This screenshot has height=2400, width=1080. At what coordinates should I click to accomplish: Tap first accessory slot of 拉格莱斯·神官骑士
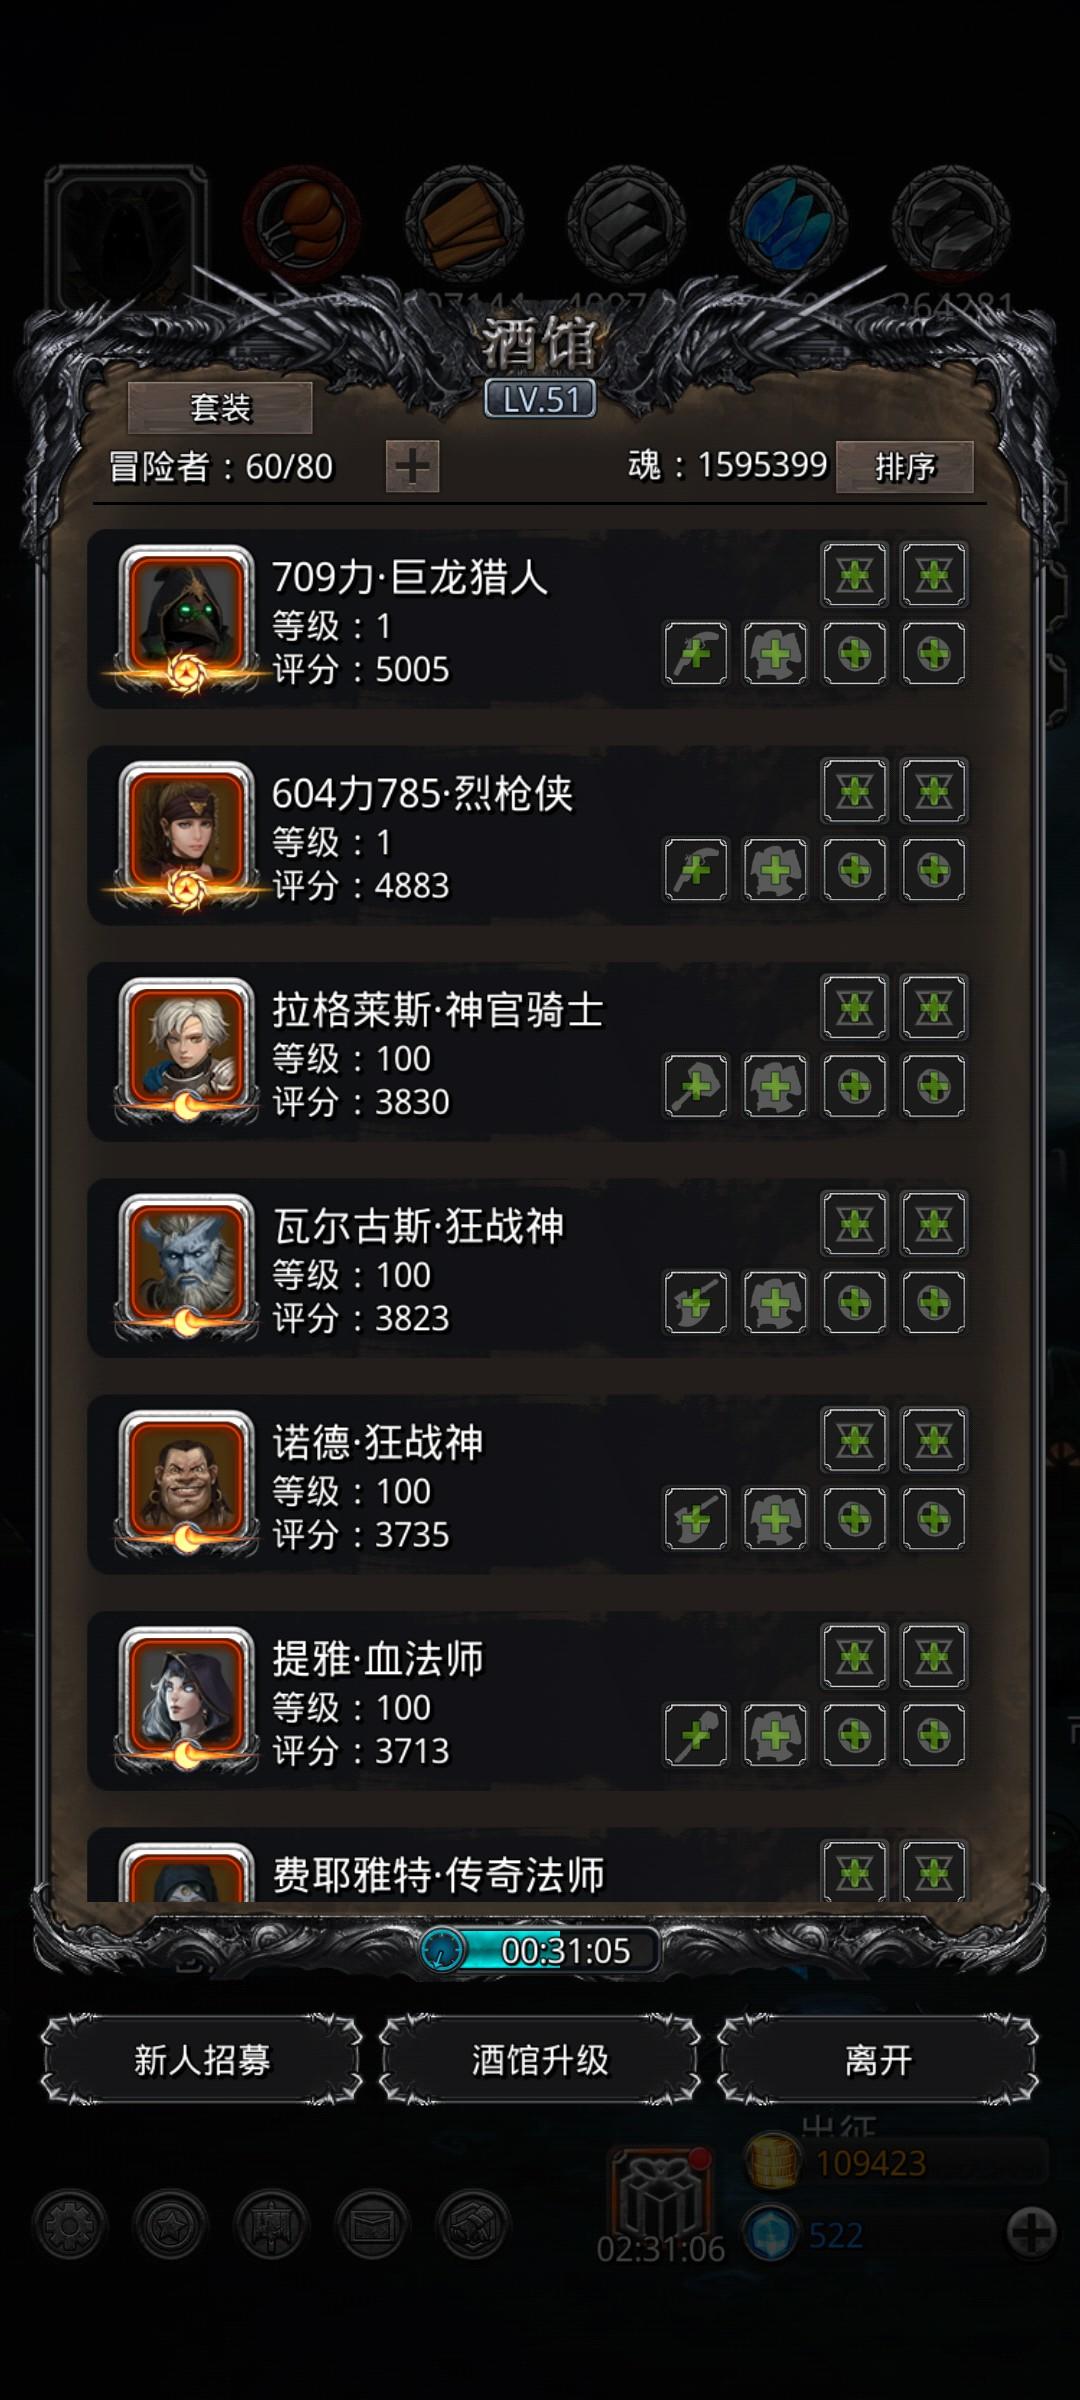[855, 1086]
